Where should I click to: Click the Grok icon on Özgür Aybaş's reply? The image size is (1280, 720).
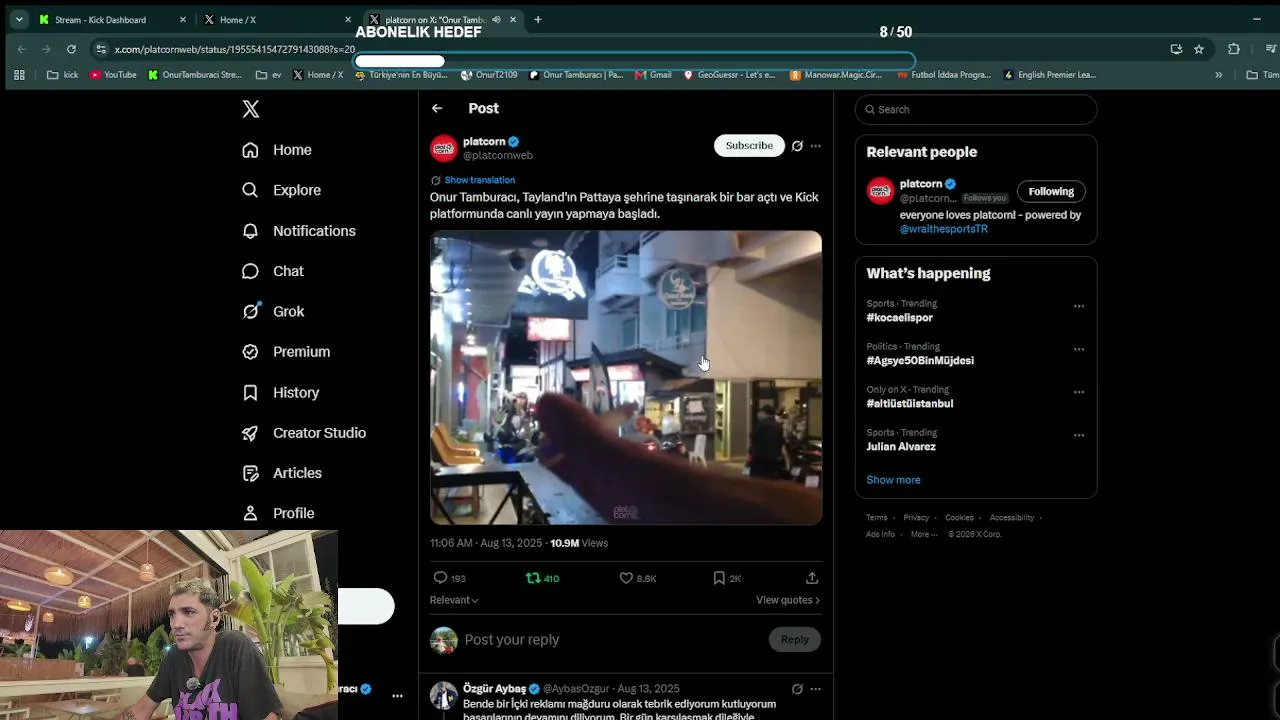click(797, 689)
